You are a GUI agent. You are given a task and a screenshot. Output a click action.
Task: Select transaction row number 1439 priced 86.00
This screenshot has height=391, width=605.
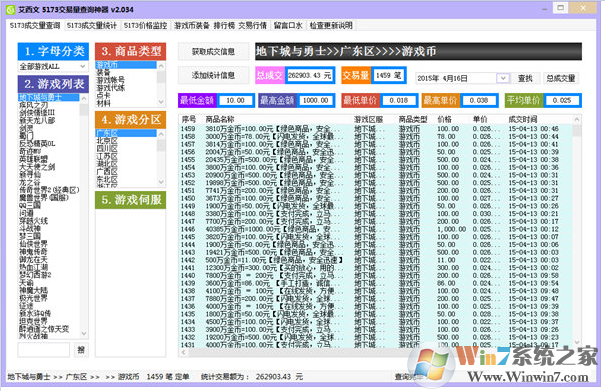(376, 283)
